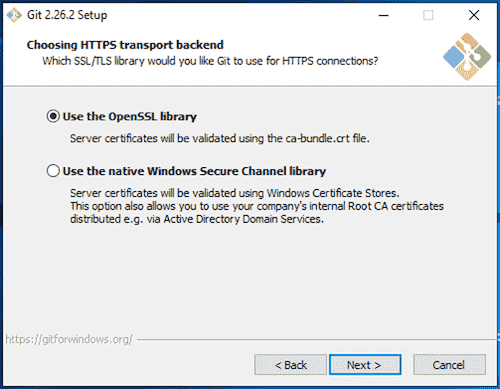Click the Windows Certificate Stores description line
This screenshot has width=500, height=389.
235,193
